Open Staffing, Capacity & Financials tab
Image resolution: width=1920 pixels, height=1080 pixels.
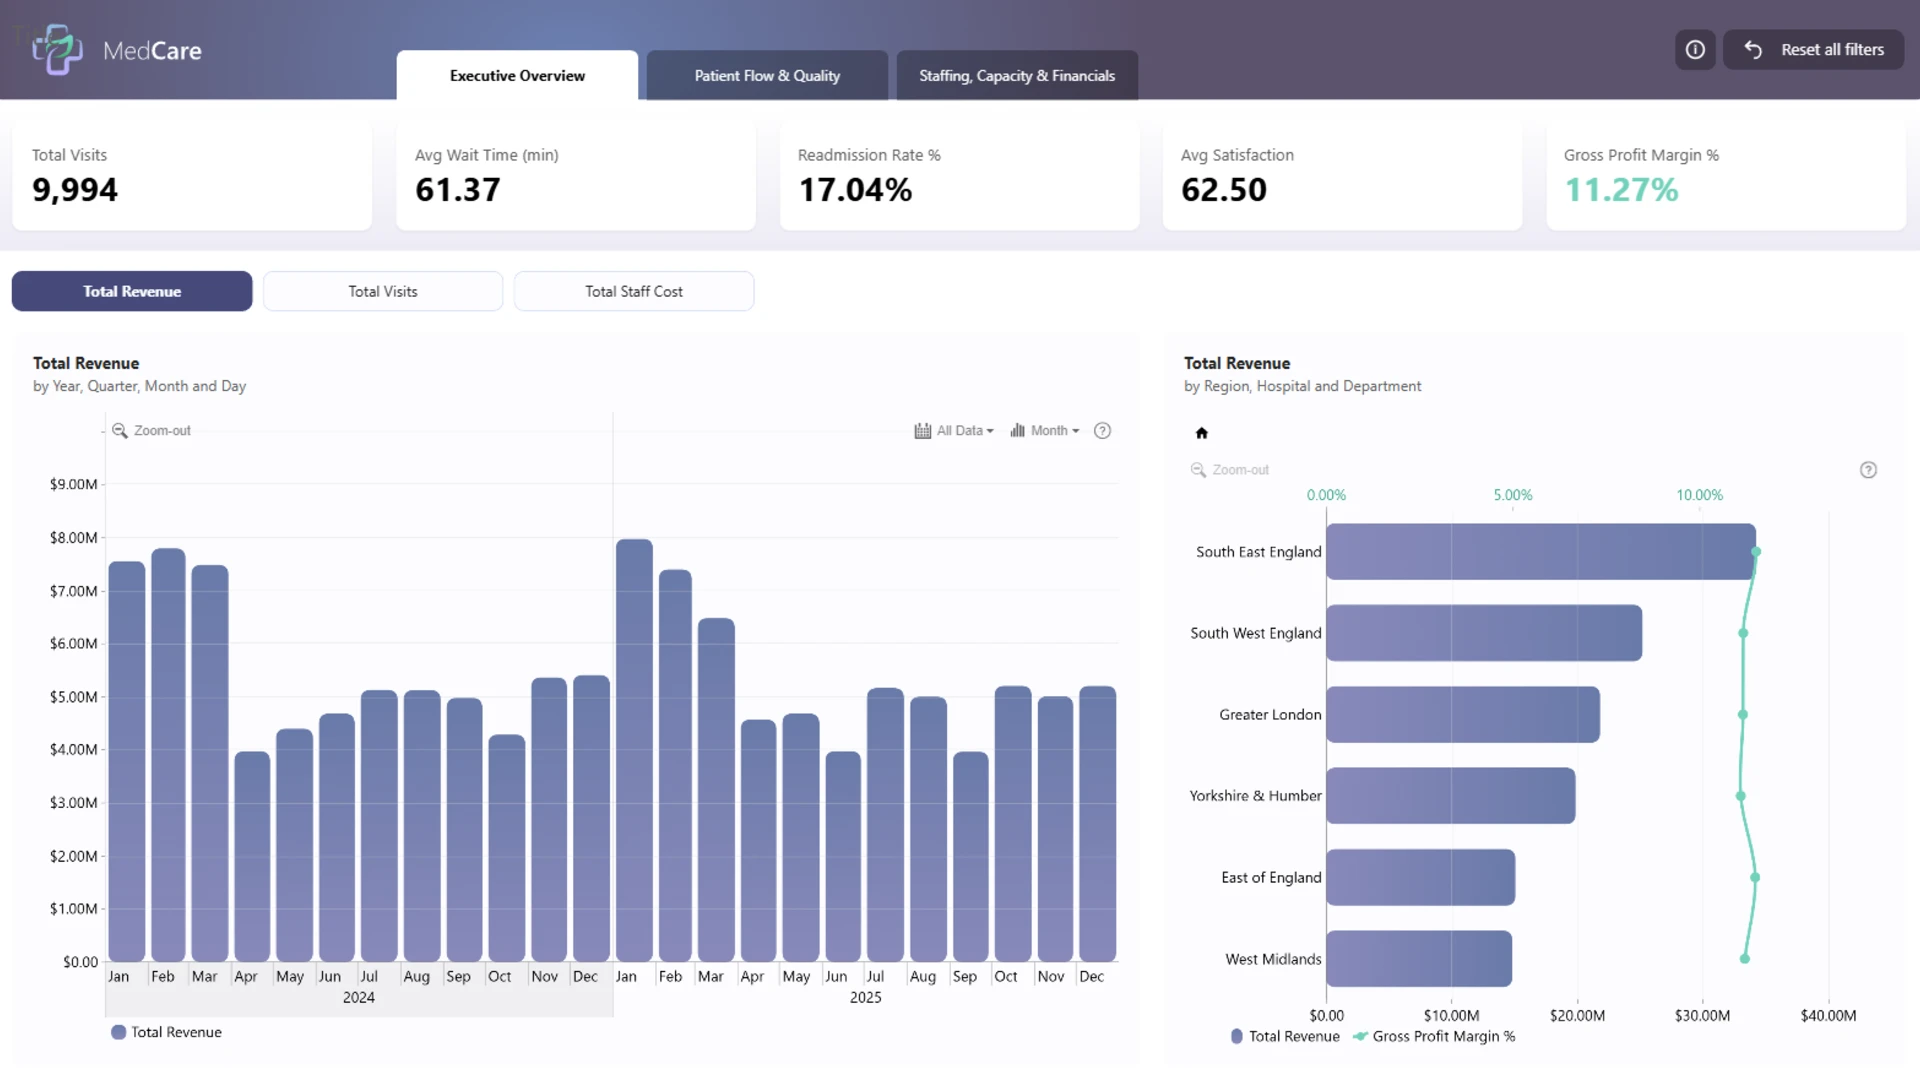(1017, 76)
